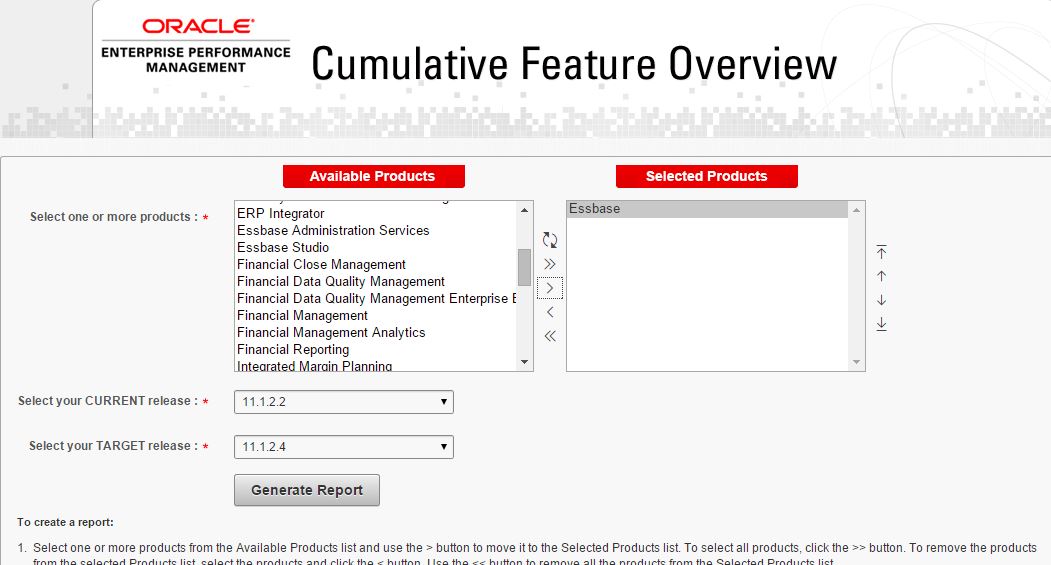Open the TARGET release dropdown
The image size is (1051, 565).
tap(343, 446)
